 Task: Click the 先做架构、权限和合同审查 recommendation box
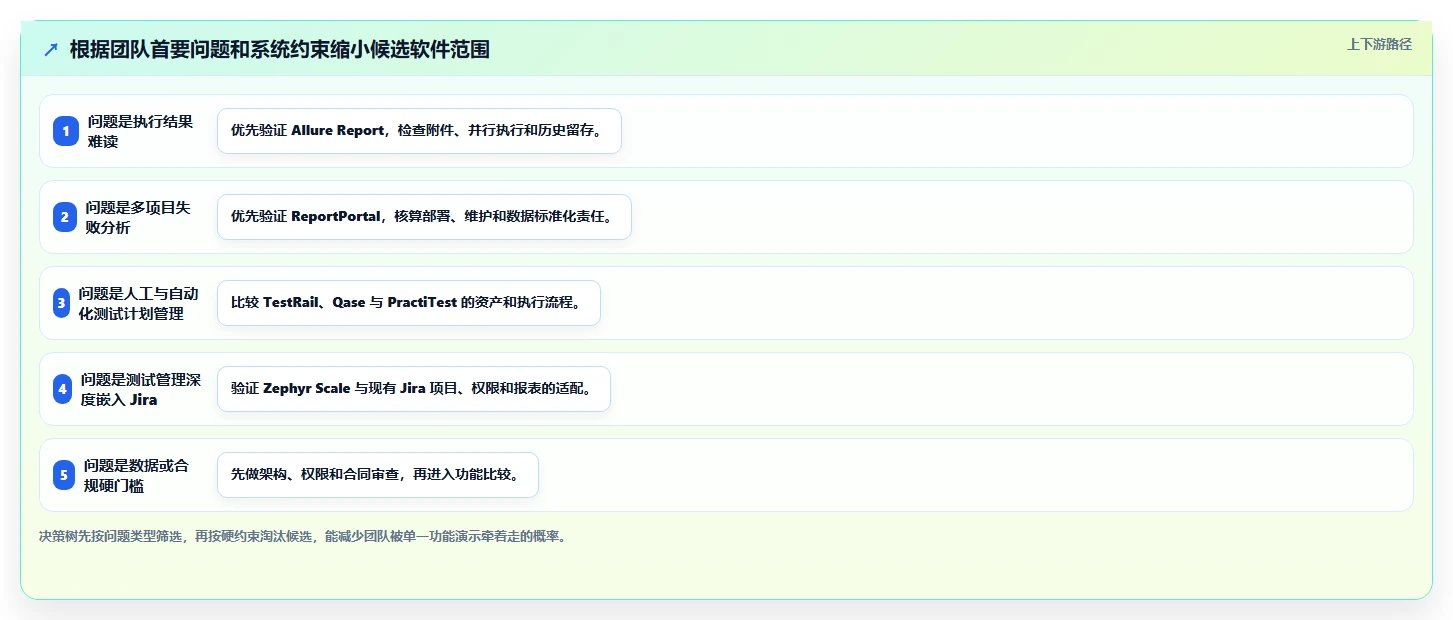click(378, 475)
